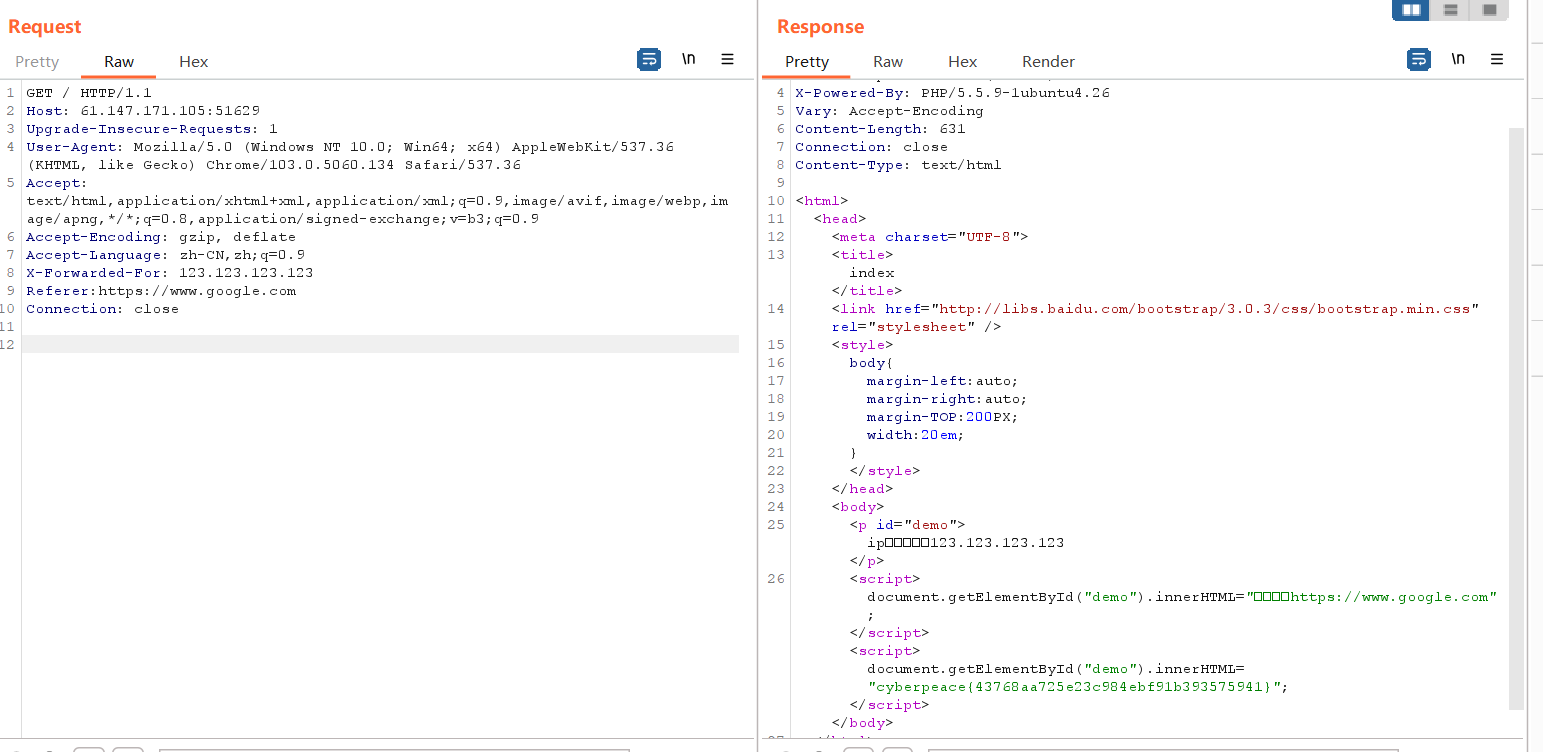
Task: Open the Response Render tab
Action: pyautogui.click(x=1048, y=62)
